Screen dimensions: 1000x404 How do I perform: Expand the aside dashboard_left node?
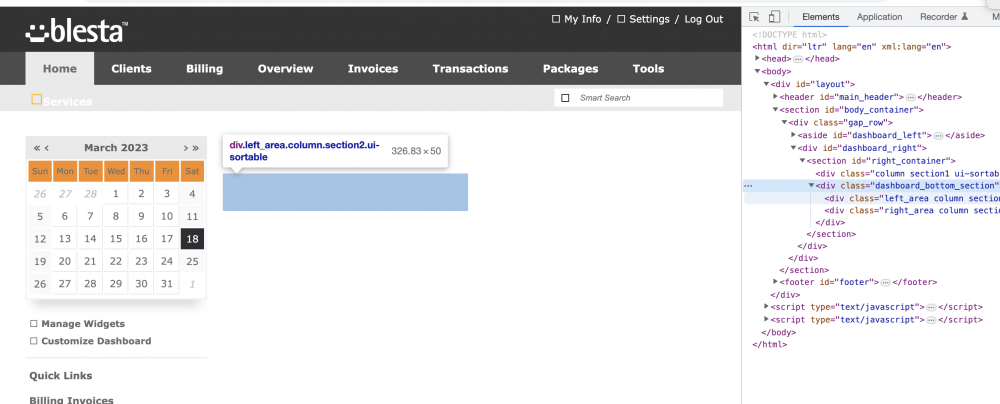793,135
